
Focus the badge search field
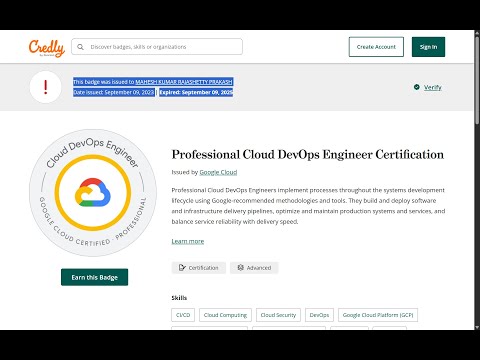(157, 47)
